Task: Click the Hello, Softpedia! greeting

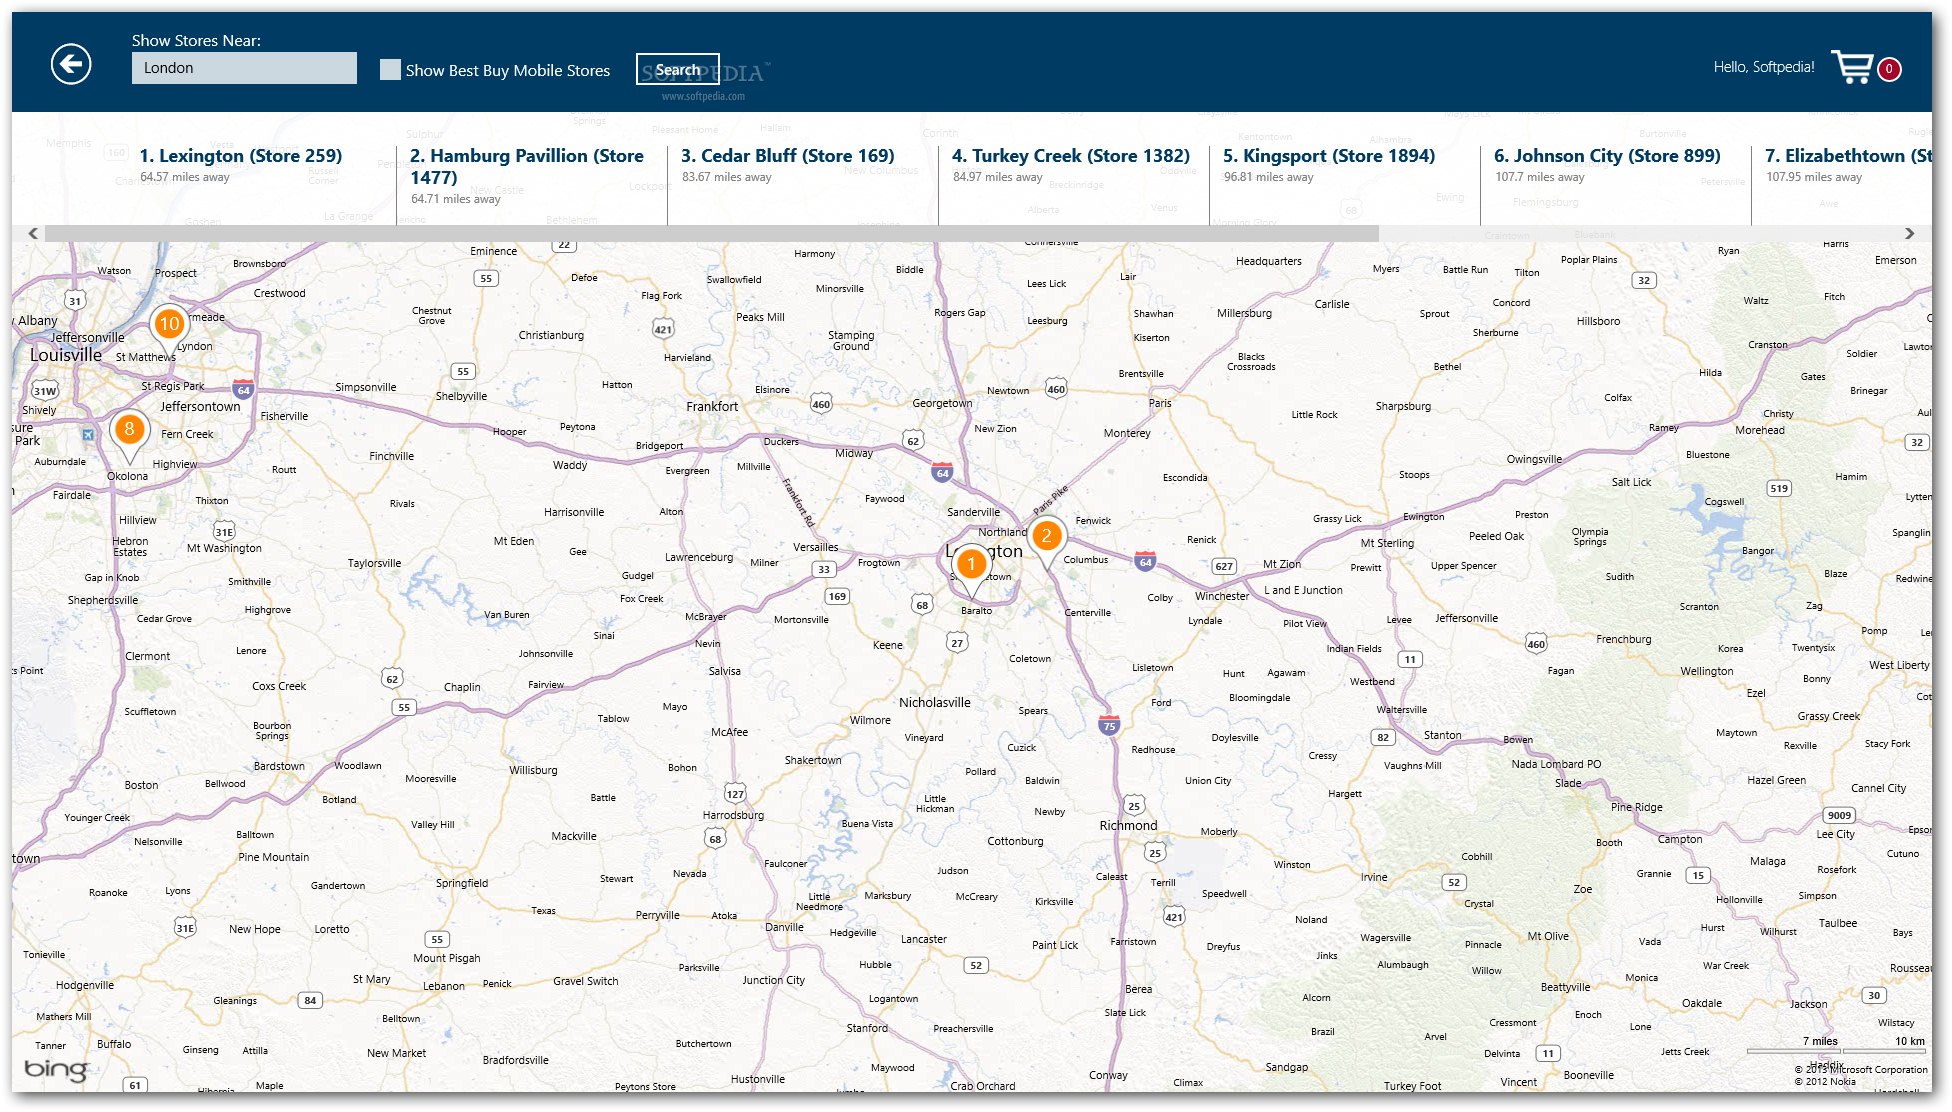Action: click(x=1764, y=67)
